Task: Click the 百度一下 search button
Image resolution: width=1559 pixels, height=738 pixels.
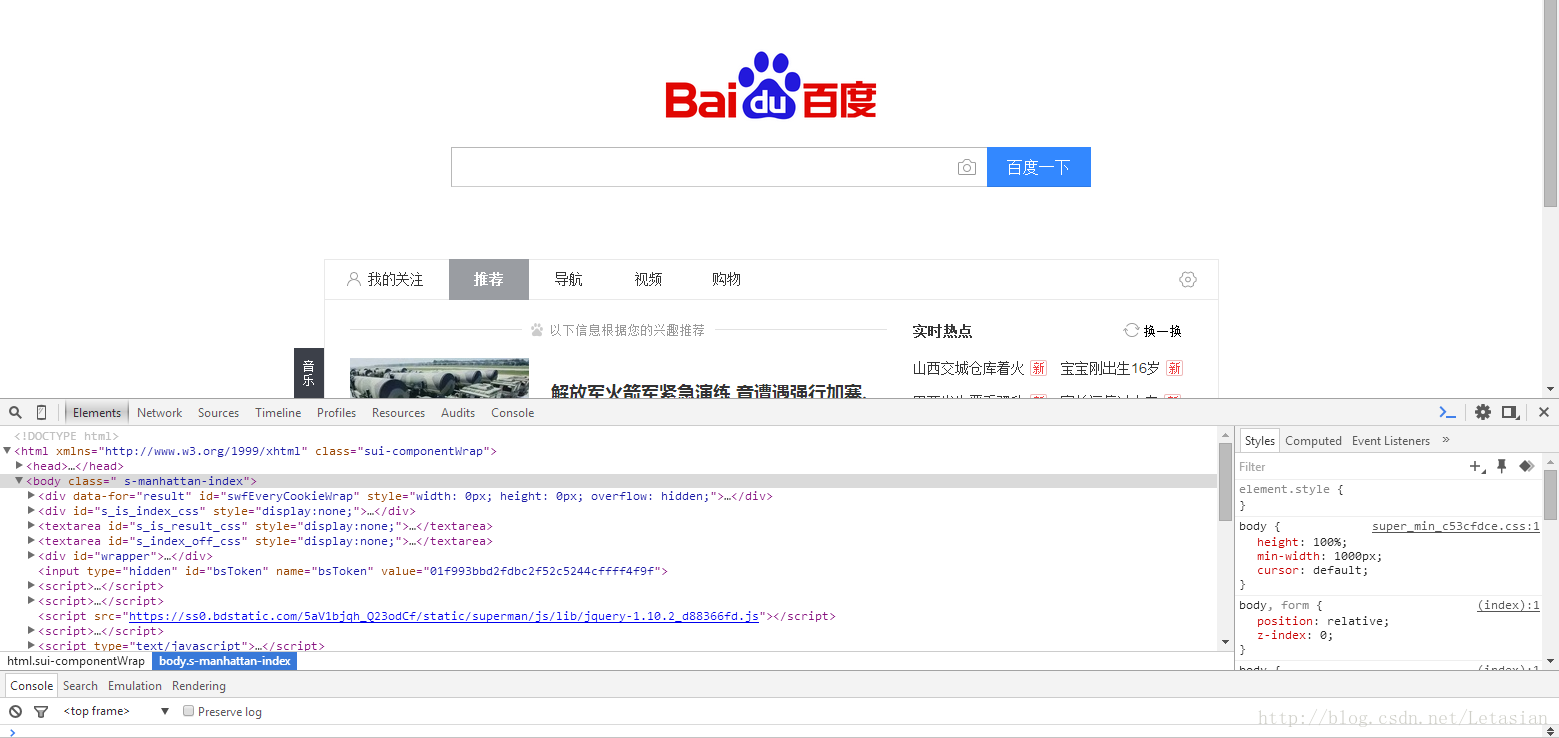Action: (1039, 167)
